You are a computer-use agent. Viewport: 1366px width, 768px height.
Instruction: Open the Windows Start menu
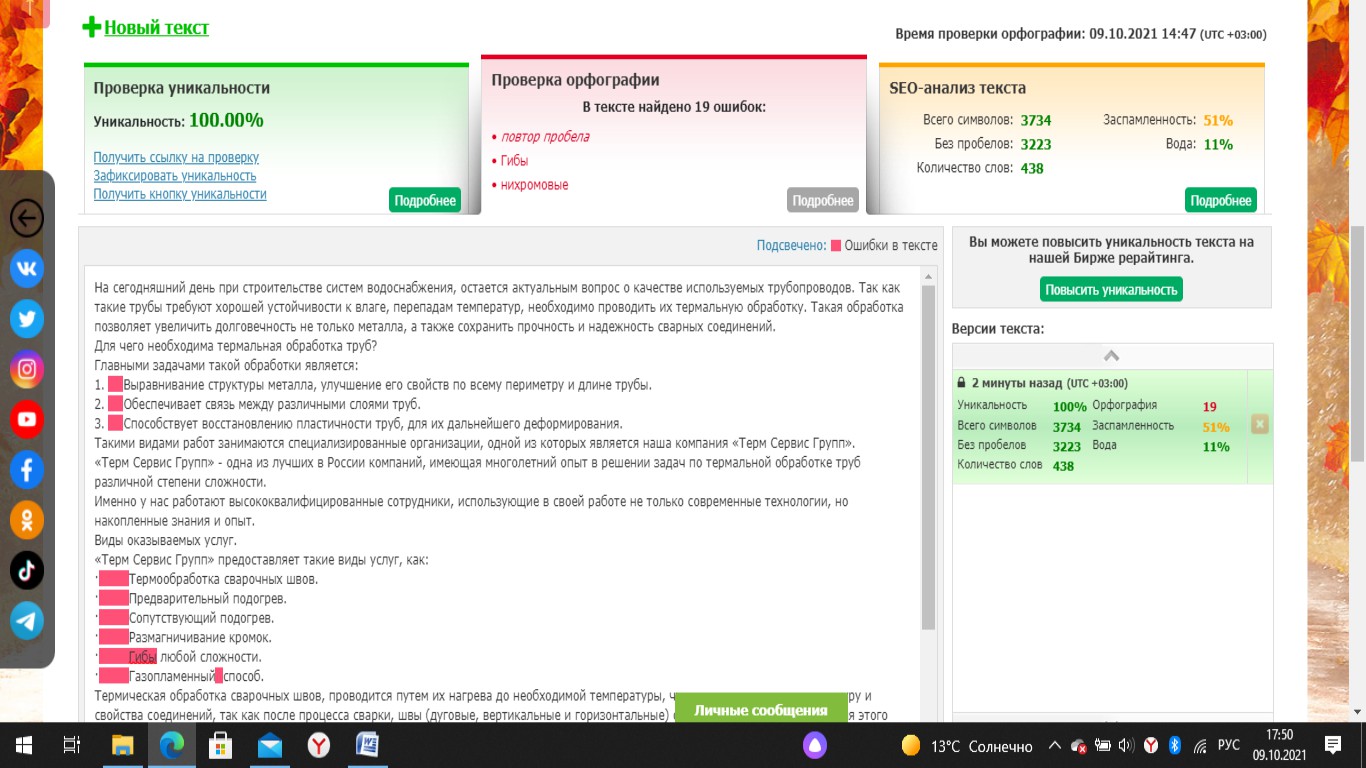click(23, 745)
